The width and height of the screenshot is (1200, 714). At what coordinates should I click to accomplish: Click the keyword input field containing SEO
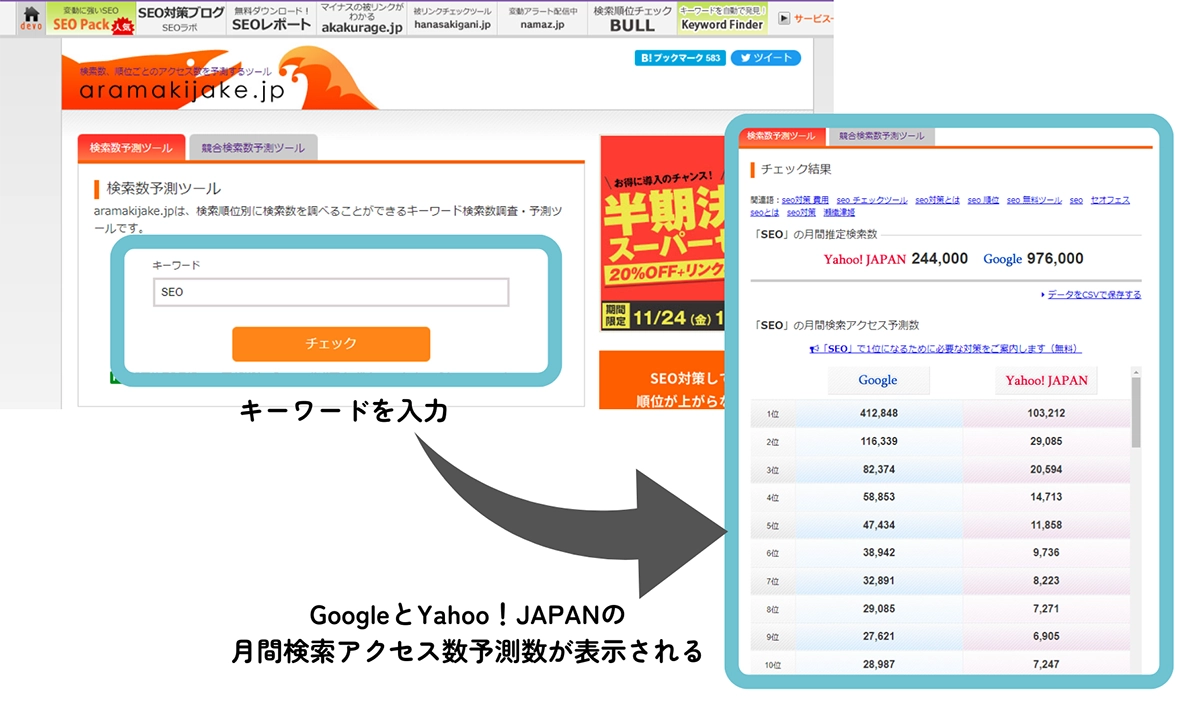point(330,292)
